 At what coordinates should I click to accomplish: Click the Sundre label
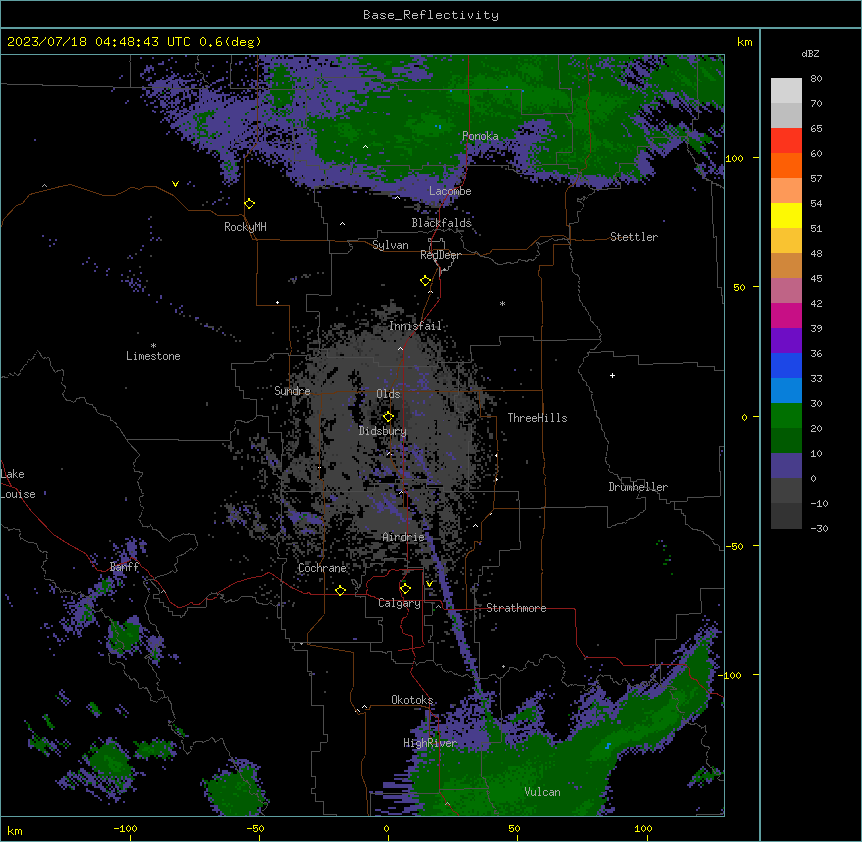[292, 391]
